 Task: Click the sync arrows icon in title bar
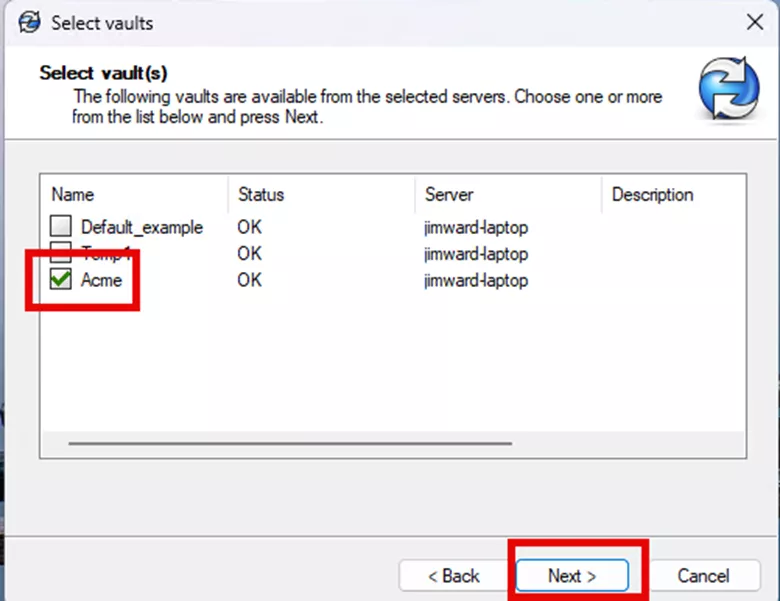29,22
